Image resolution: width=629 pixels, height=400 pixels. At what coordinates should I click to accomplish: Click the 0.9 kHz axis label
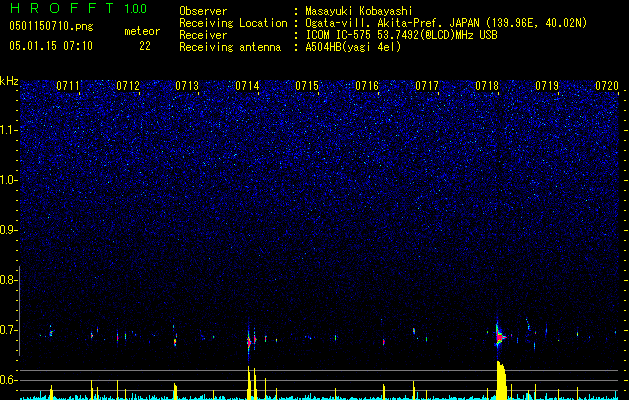click(x=9, y=230)
